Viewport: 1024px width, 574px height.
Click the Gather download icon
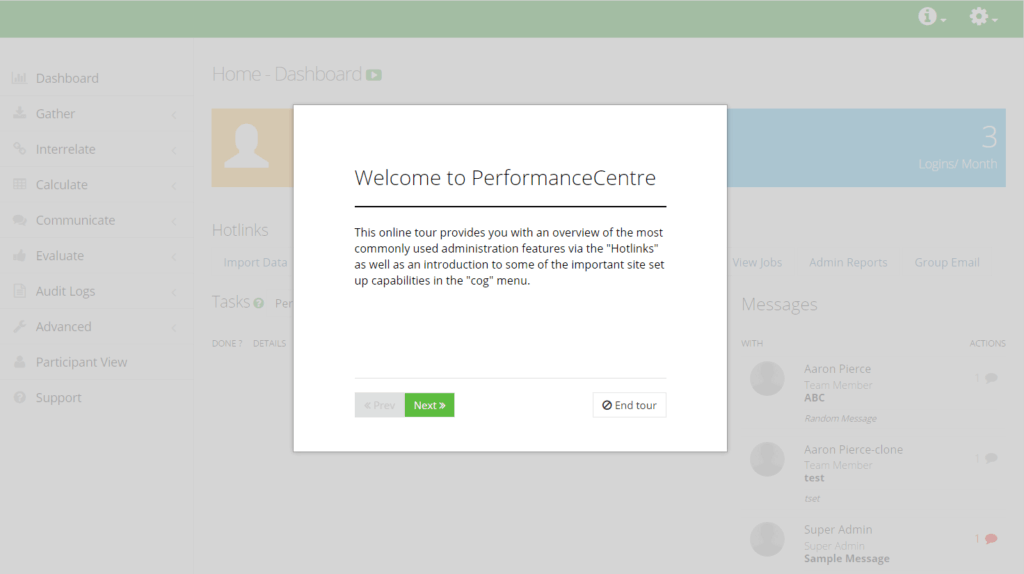(x=20, y=113)
